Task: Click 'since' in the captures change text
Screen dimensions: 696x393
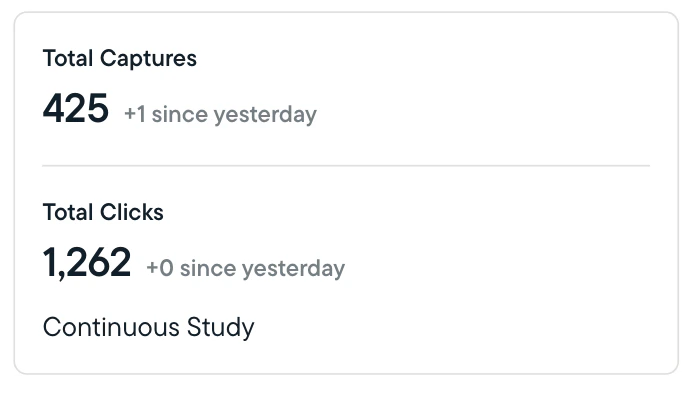Action: pos(180,115)
